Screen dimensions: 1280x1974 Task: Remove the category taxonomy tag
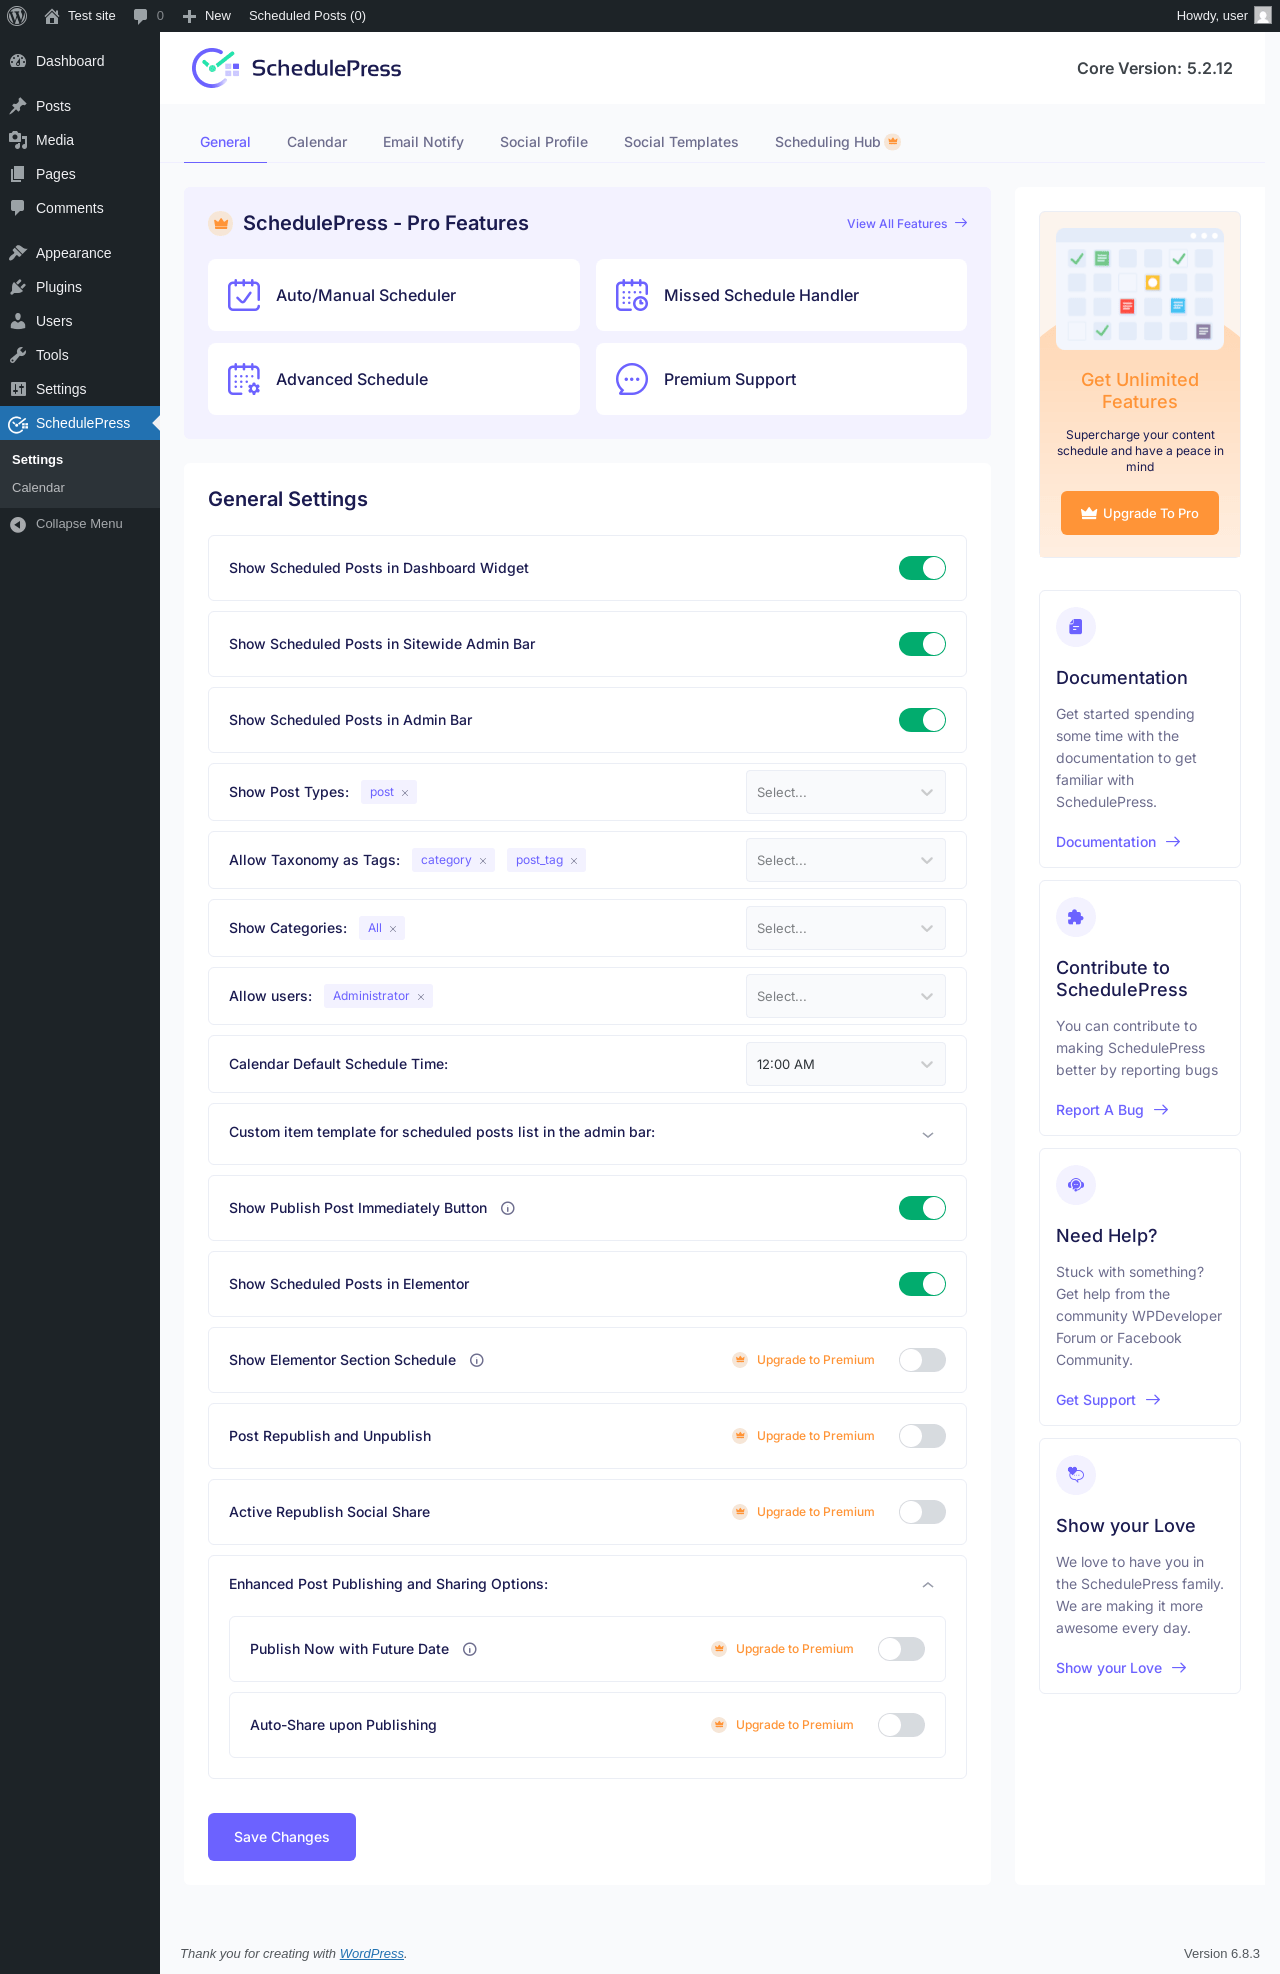point(483,861)
